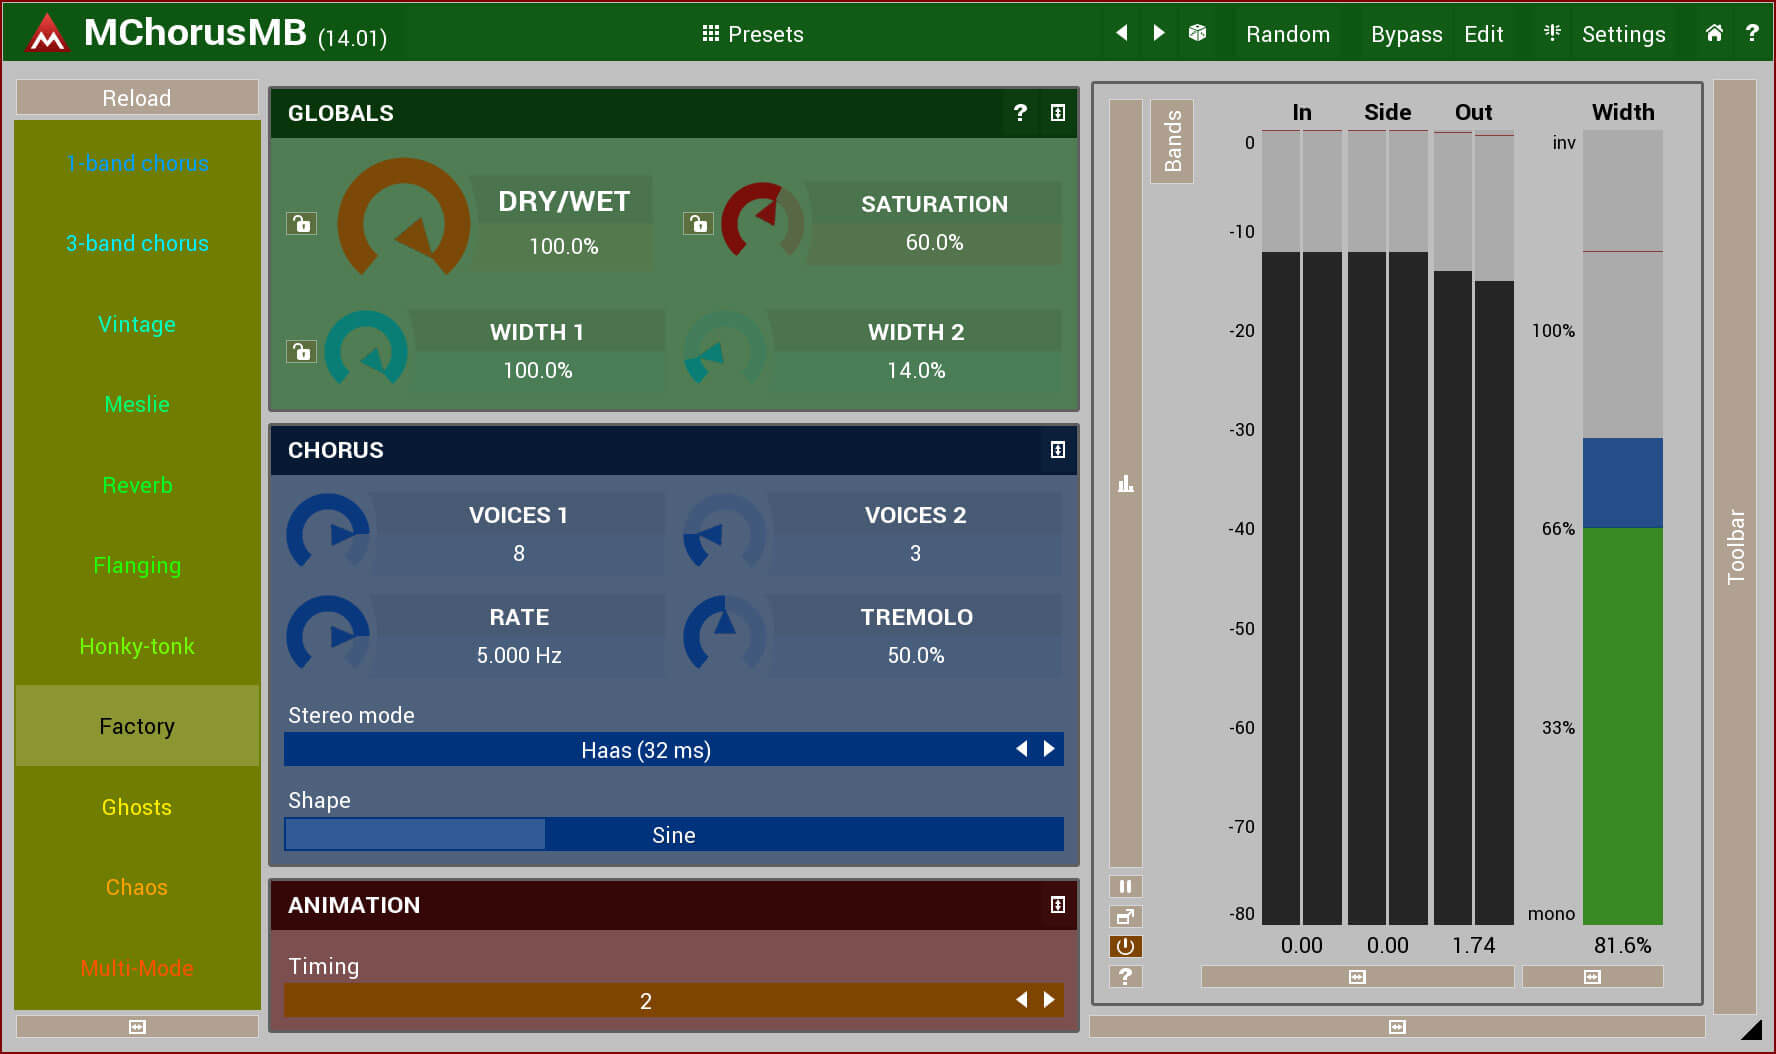
Task: Click the window resize corner grip
Action: click(1750, 1030)
